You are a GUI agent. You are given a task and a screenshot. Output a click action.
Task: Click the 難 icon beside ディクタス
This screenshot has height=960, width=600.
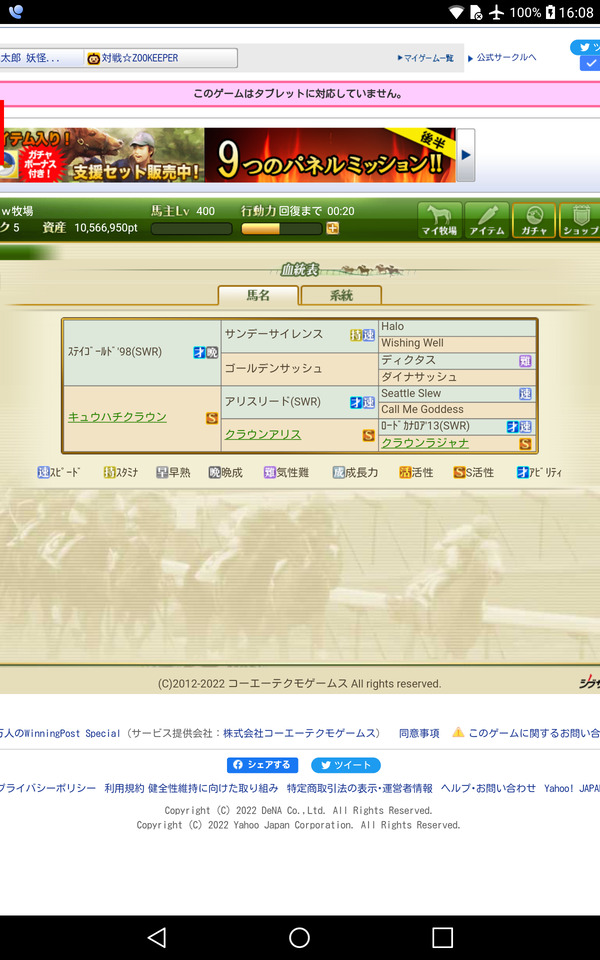525,361
